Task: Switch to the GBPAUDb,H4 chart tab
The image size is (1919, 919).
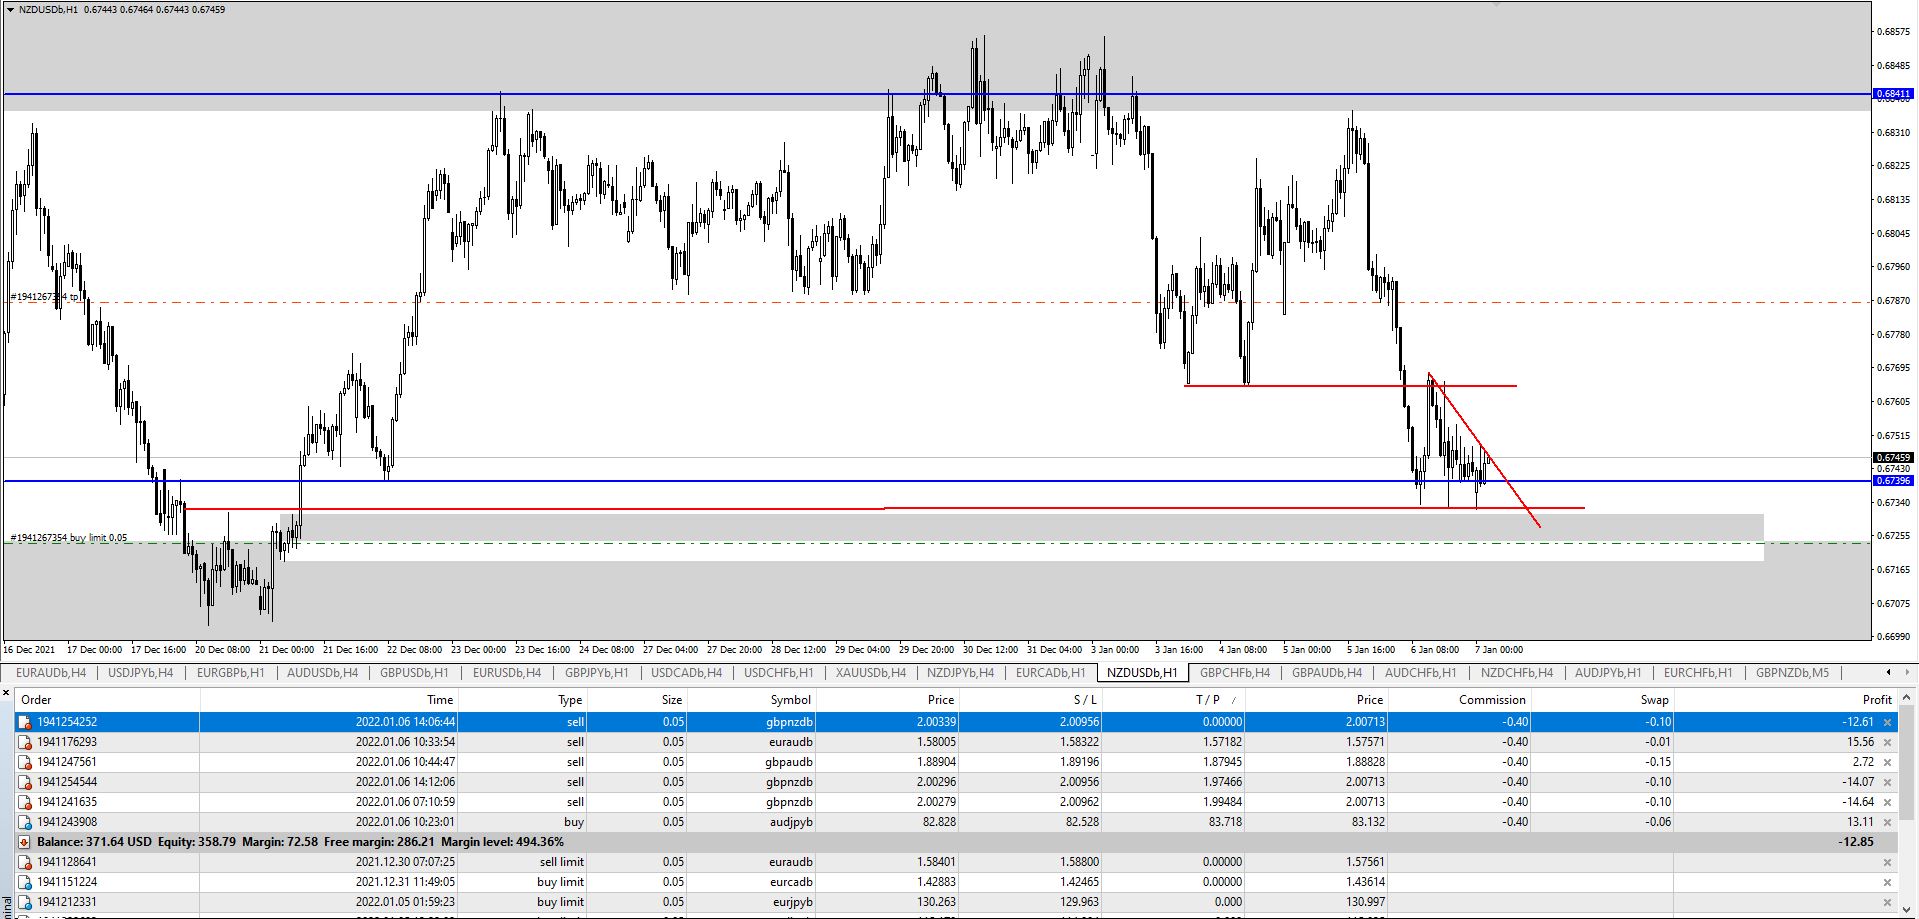Action: [x=1327, y=673]
